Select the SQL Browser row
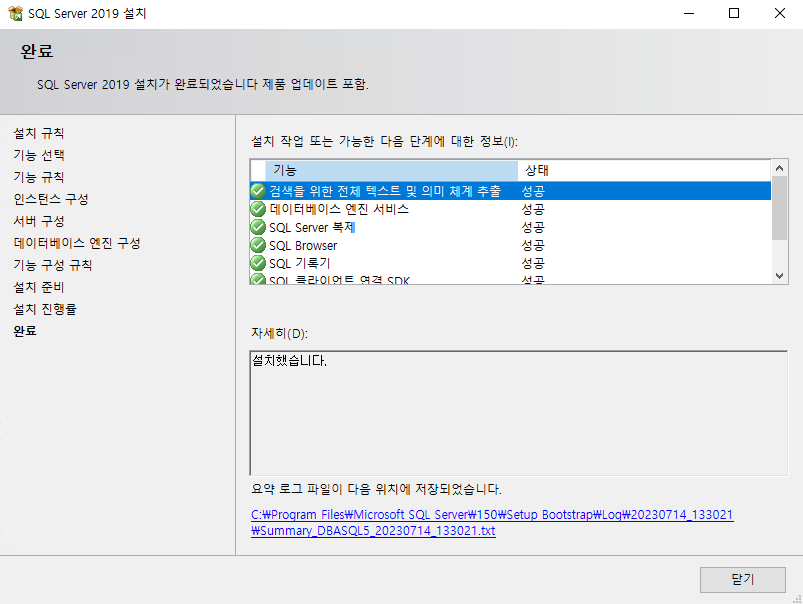 pos(511,245)
